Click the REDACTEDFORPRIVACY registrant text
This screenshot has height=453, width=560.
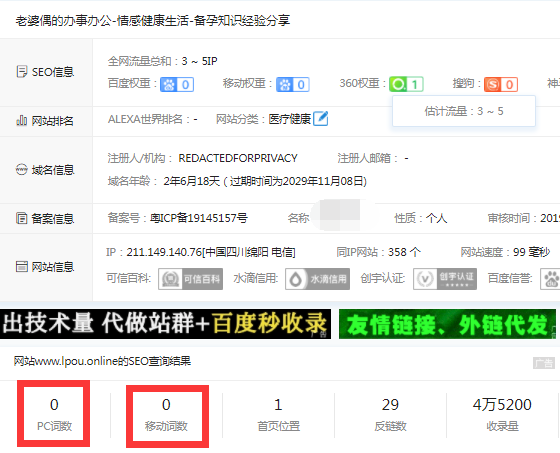click(238, 158)
